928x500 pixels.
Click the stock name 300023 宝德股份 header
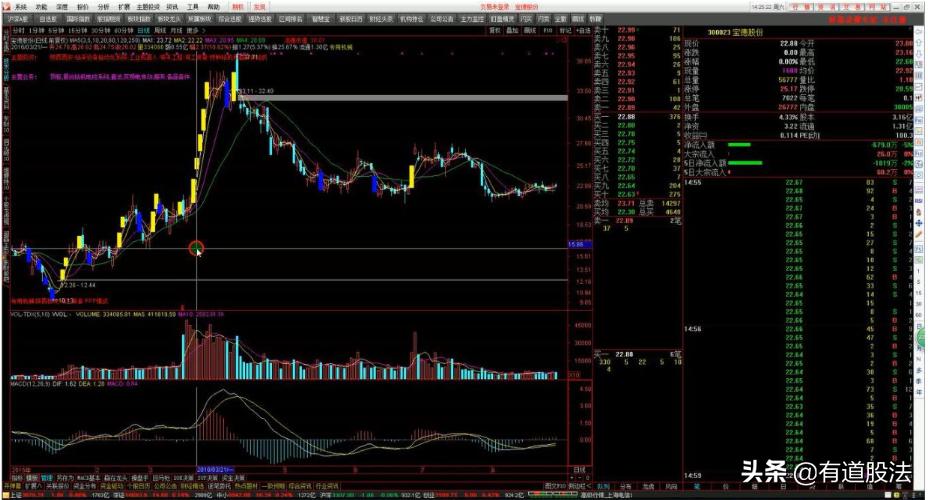(x=735, y=33)
